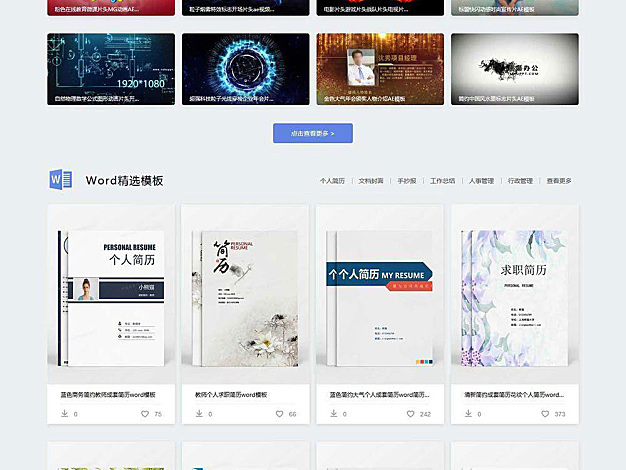Click the title 教师个人求职简历word模板

coord(231,395)
